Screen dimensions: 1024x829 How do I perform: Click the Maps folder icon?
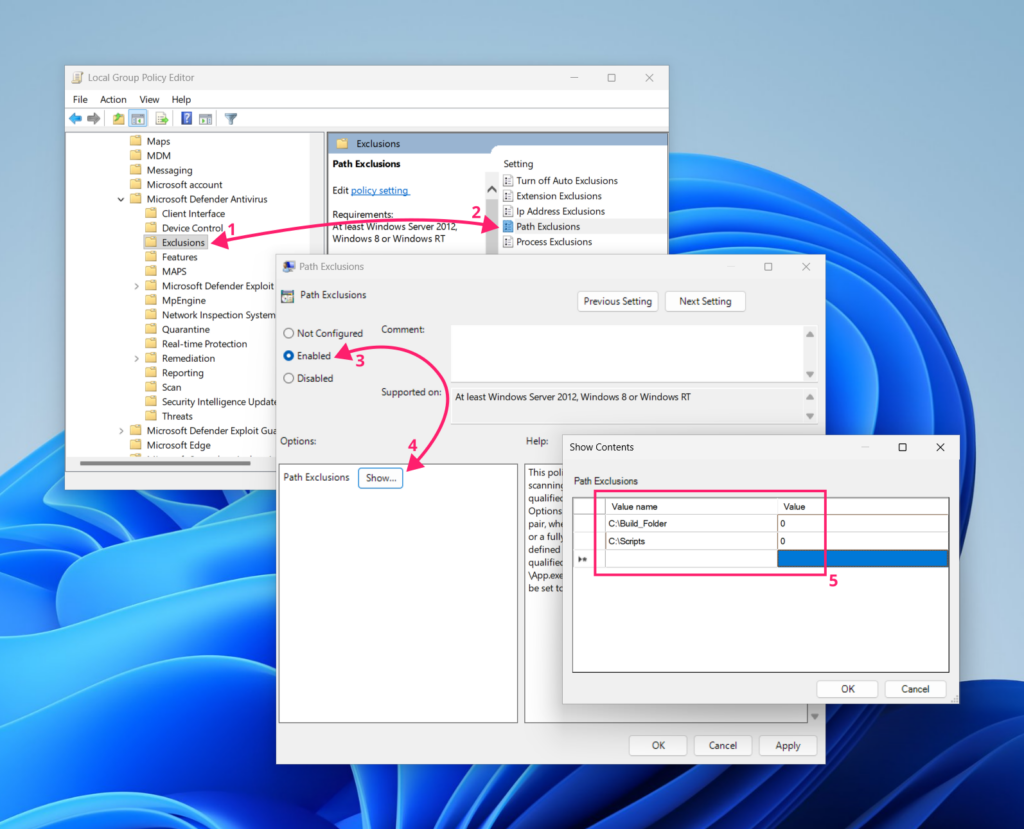[136, 140]
